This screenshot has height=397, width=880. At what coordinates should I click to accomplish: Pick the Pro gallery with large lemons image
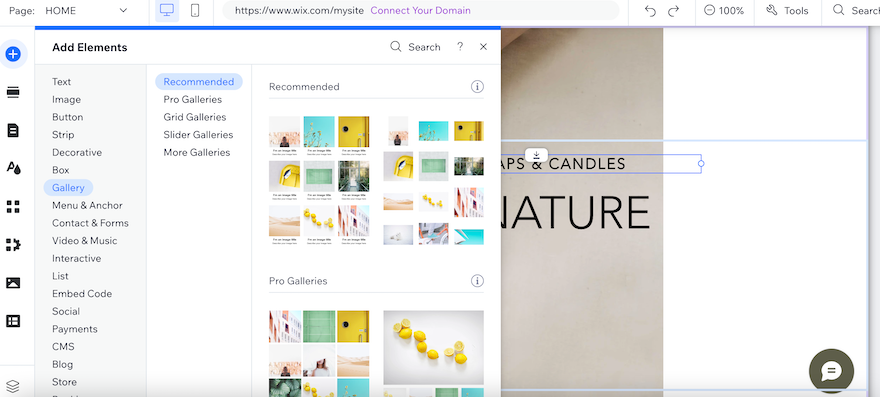[x=433, y=353]
